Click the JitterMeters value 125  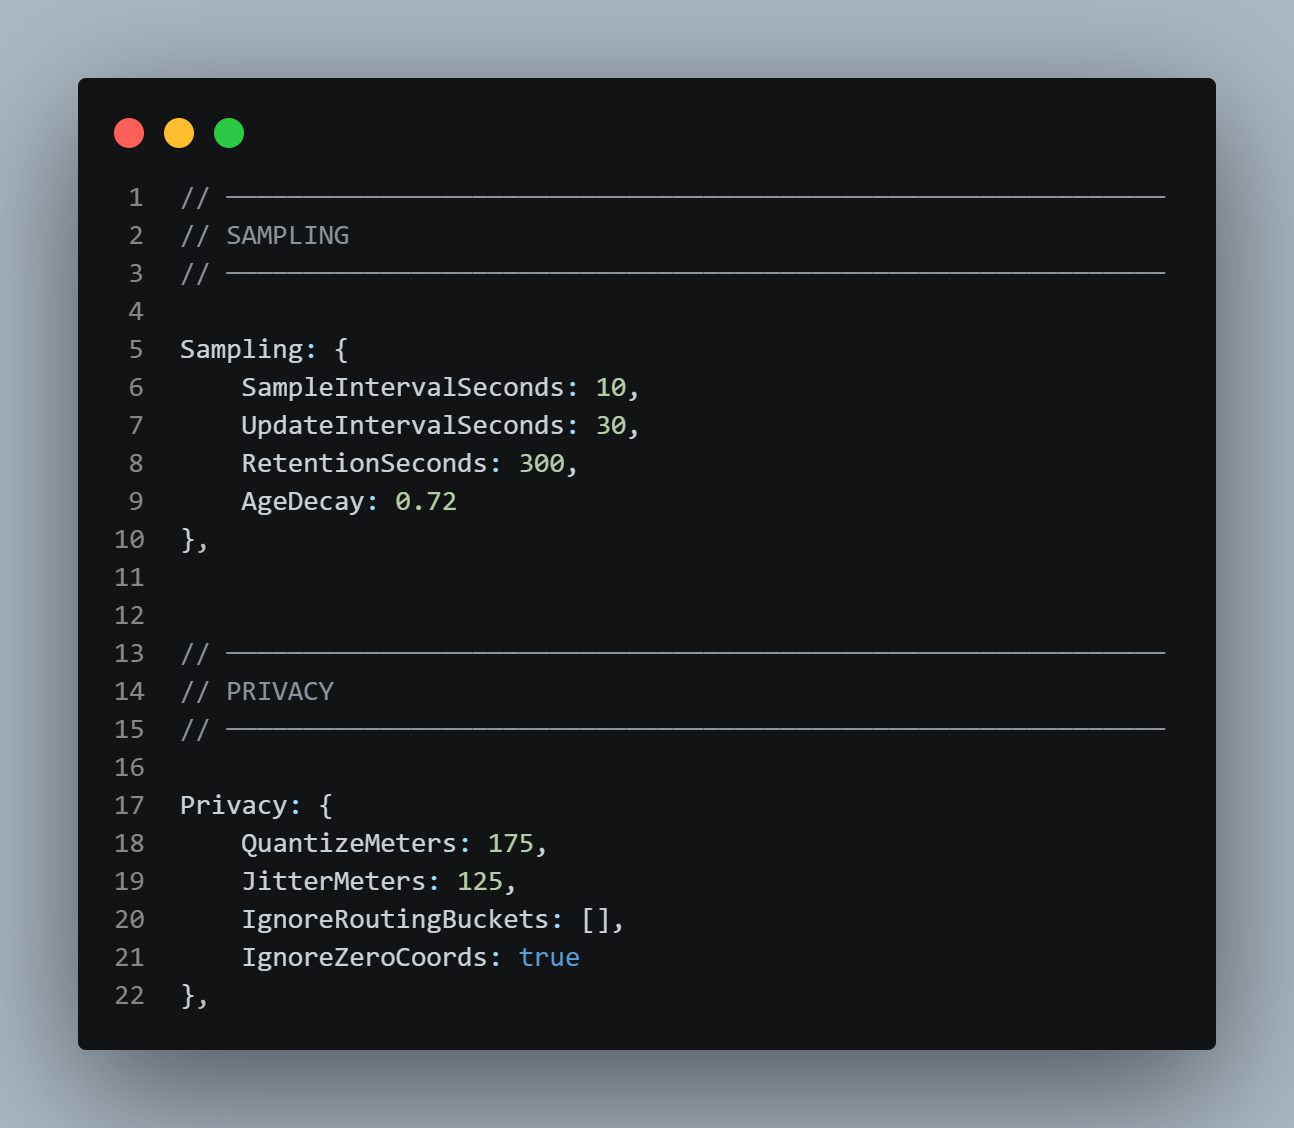click(480, 882)
